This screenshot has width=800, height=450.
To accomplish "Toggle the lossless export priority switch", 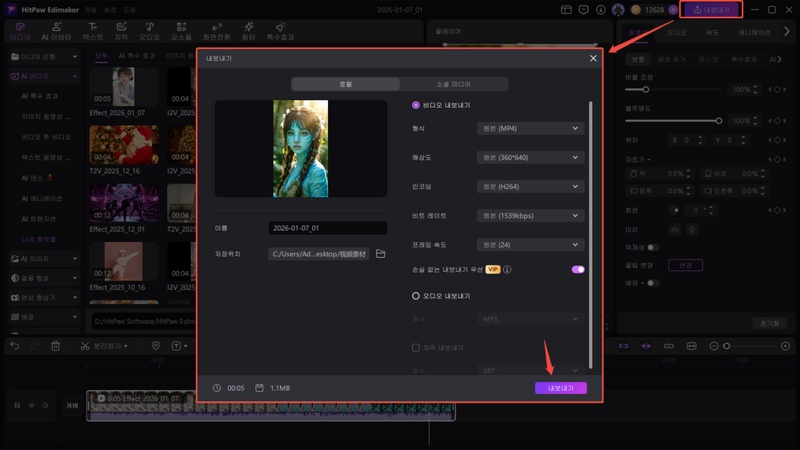I will [x=577, y=269].
